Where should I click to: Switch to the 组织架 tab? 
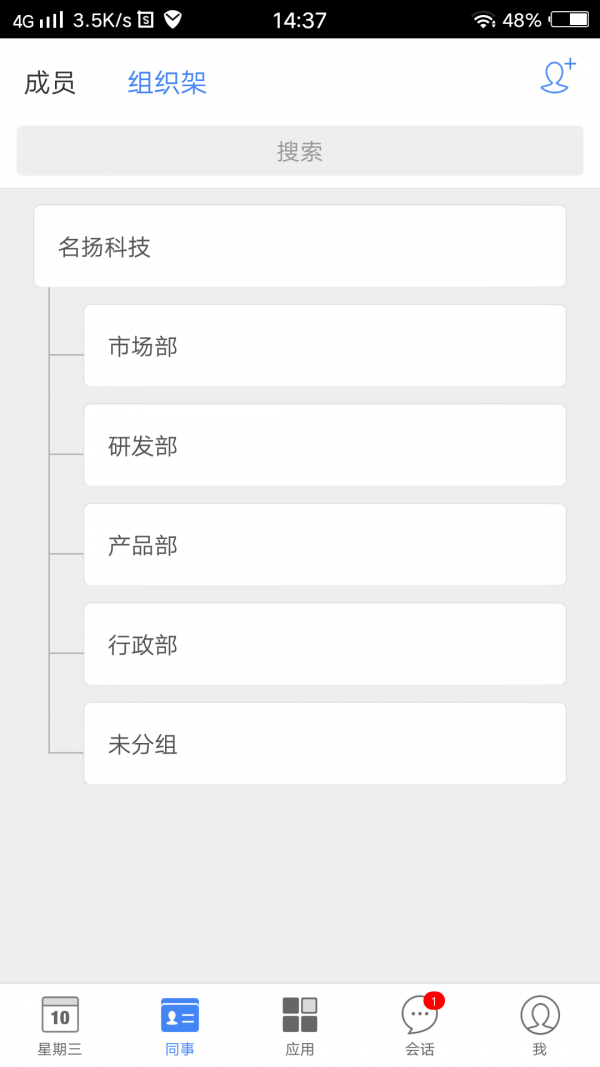(166, 83)
